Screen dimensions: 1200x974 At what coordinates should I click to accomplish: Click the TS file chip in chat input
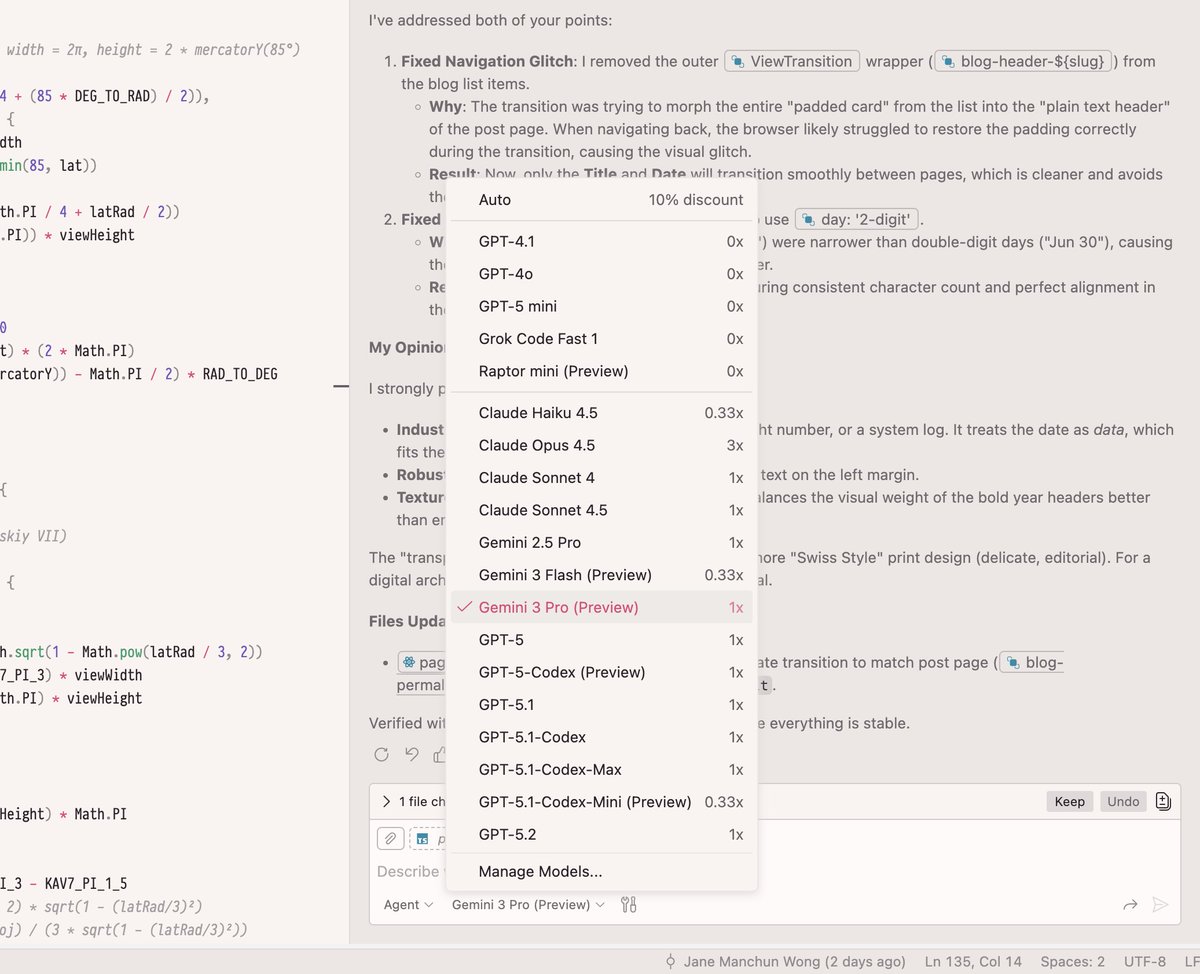pyautogui.click(x=429, y=838)
